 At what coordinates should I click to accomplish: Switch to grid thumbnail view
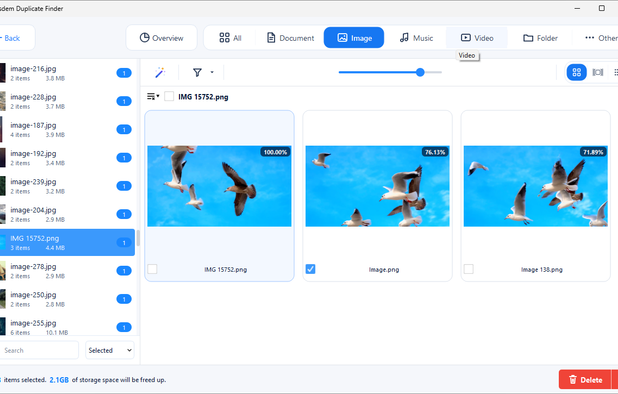click(576, 72)
